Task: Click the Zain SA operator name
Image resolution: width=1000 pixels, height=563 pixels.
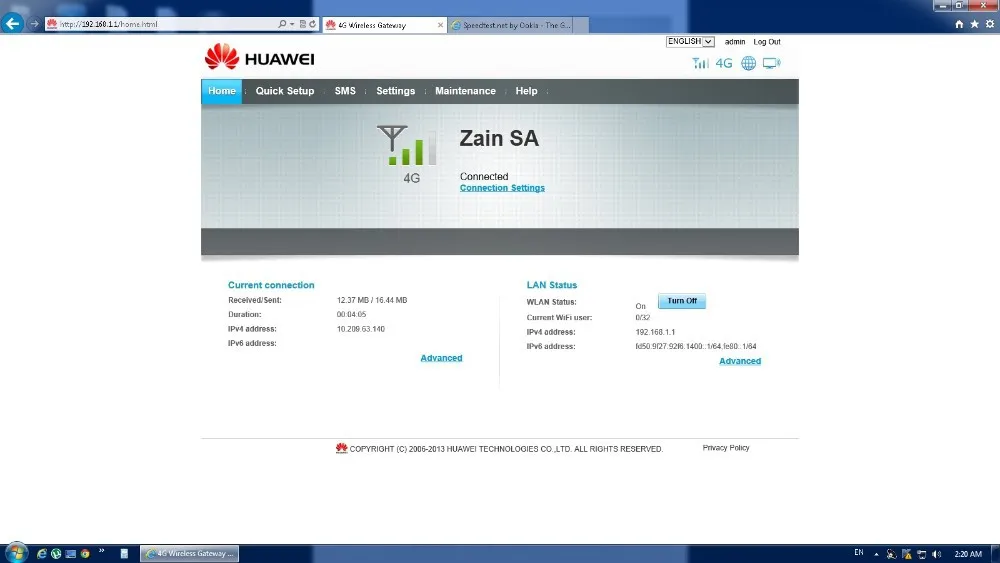Action: (499, 138)
